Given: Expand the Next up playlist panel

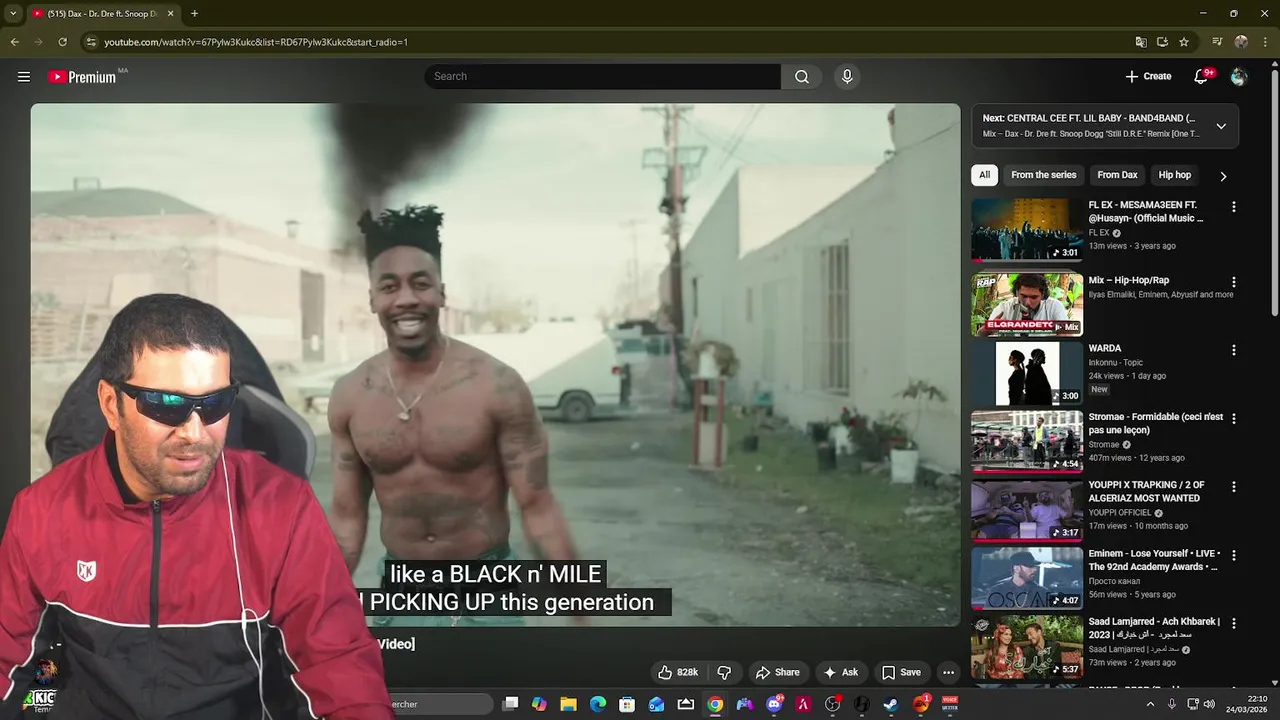Looking at the screenshot, I should click(x=1221, y=126).
